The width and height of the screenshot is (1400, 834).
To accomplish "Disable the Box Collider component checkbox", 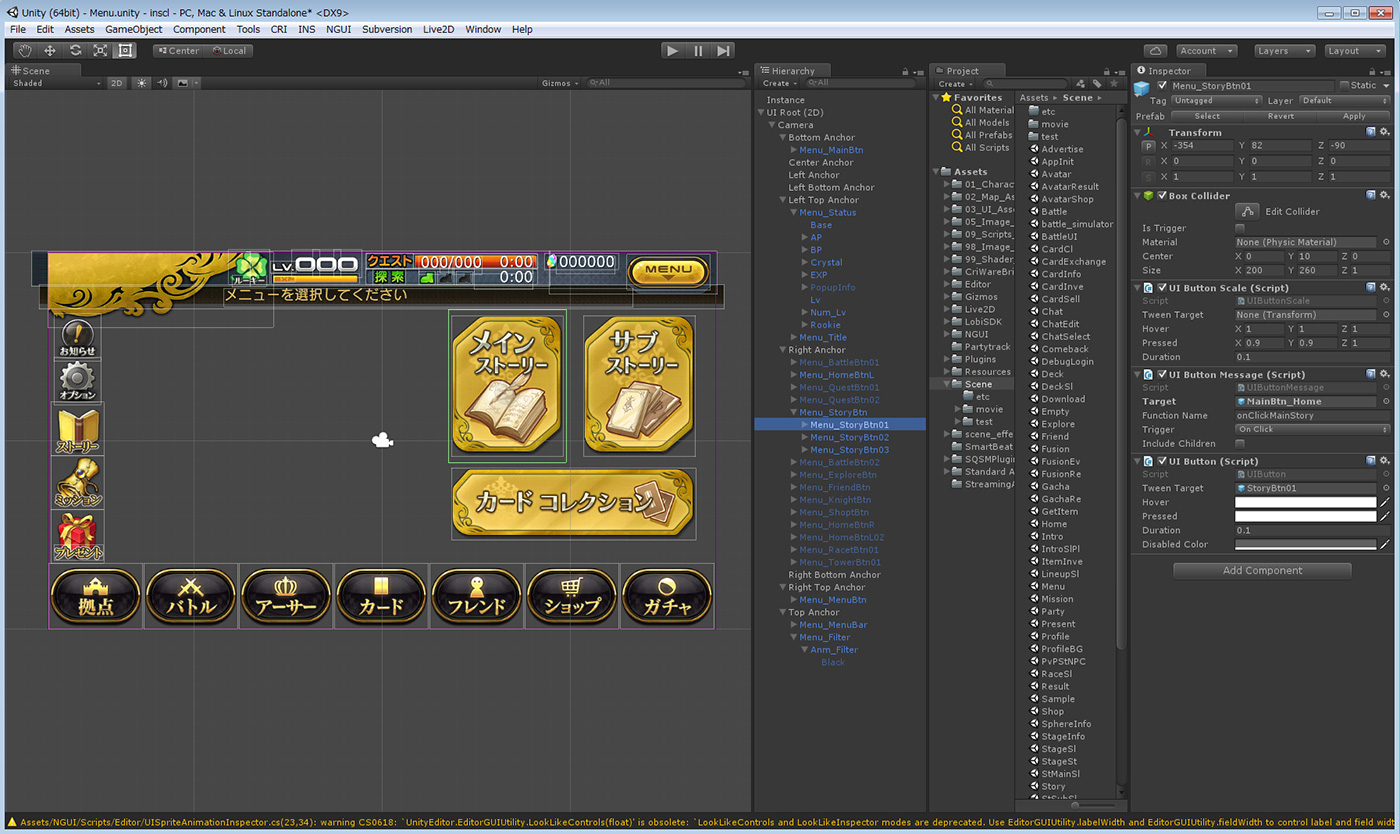I will pyautogui.click(x=1162, y=196).
